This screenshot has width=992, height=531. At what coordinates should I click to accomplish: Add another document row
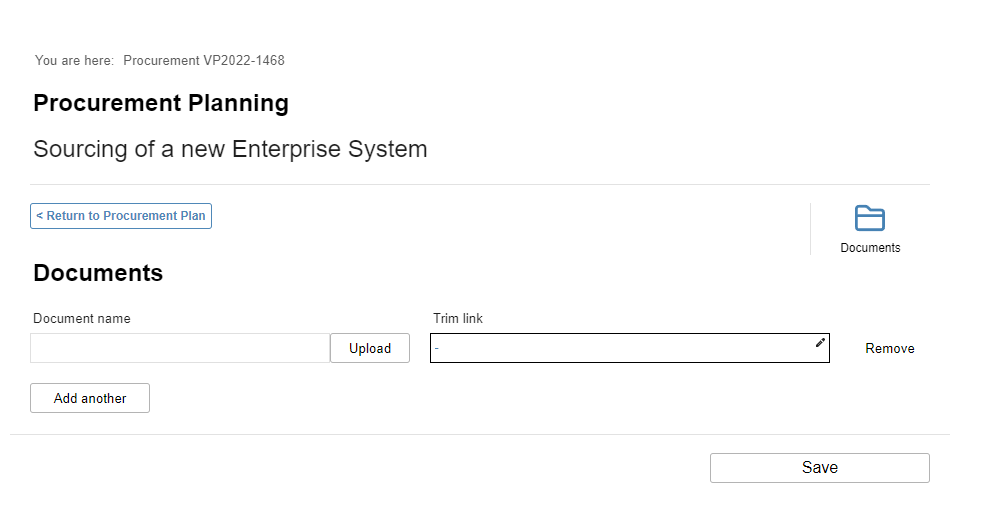(x=90, y=398)
